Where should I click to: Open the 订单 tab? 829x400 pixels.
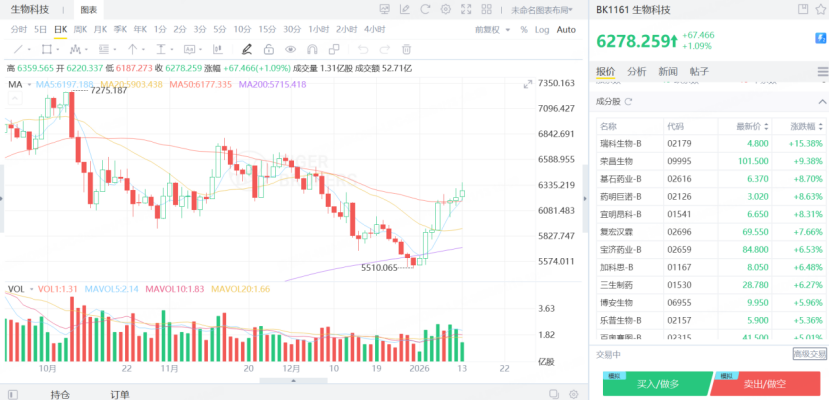pos(120,394)
